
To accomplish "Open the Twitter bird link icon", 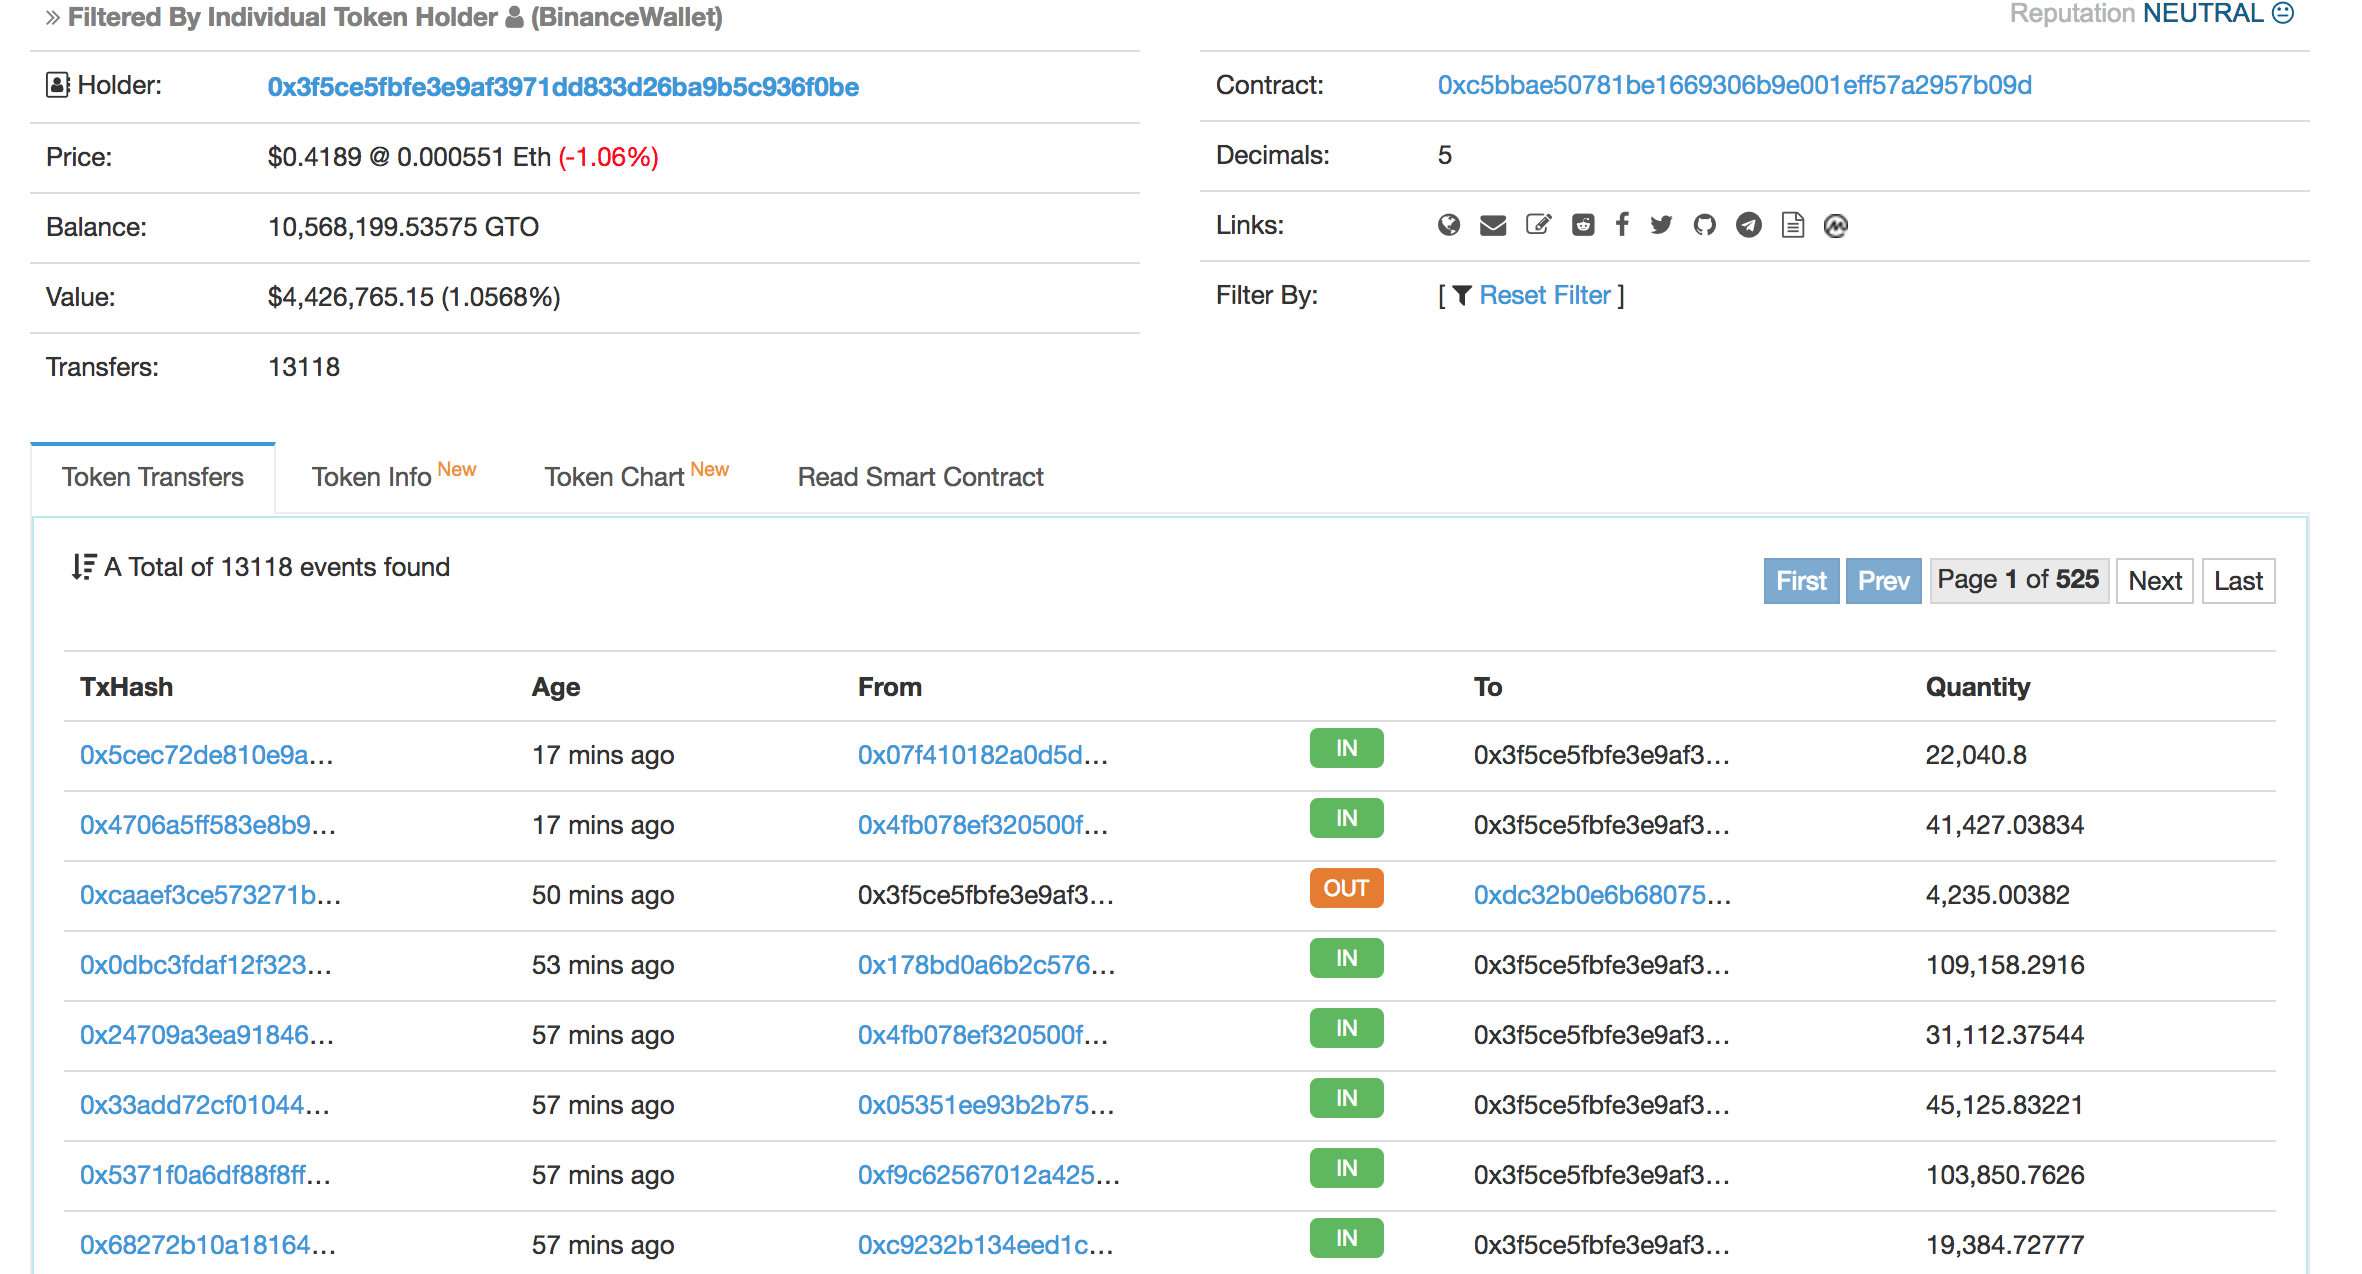I will [x=1661, y=225].
